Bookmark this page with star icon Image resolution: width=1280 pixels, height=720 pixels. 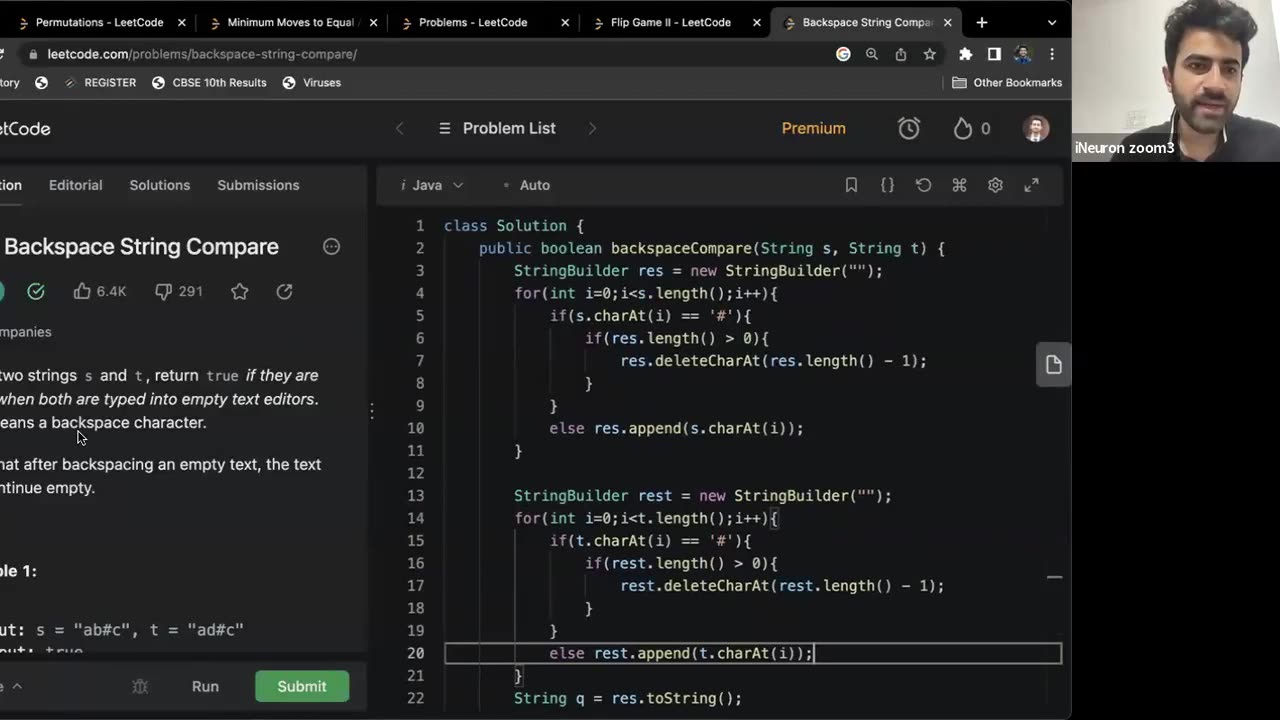pos(930,54)
